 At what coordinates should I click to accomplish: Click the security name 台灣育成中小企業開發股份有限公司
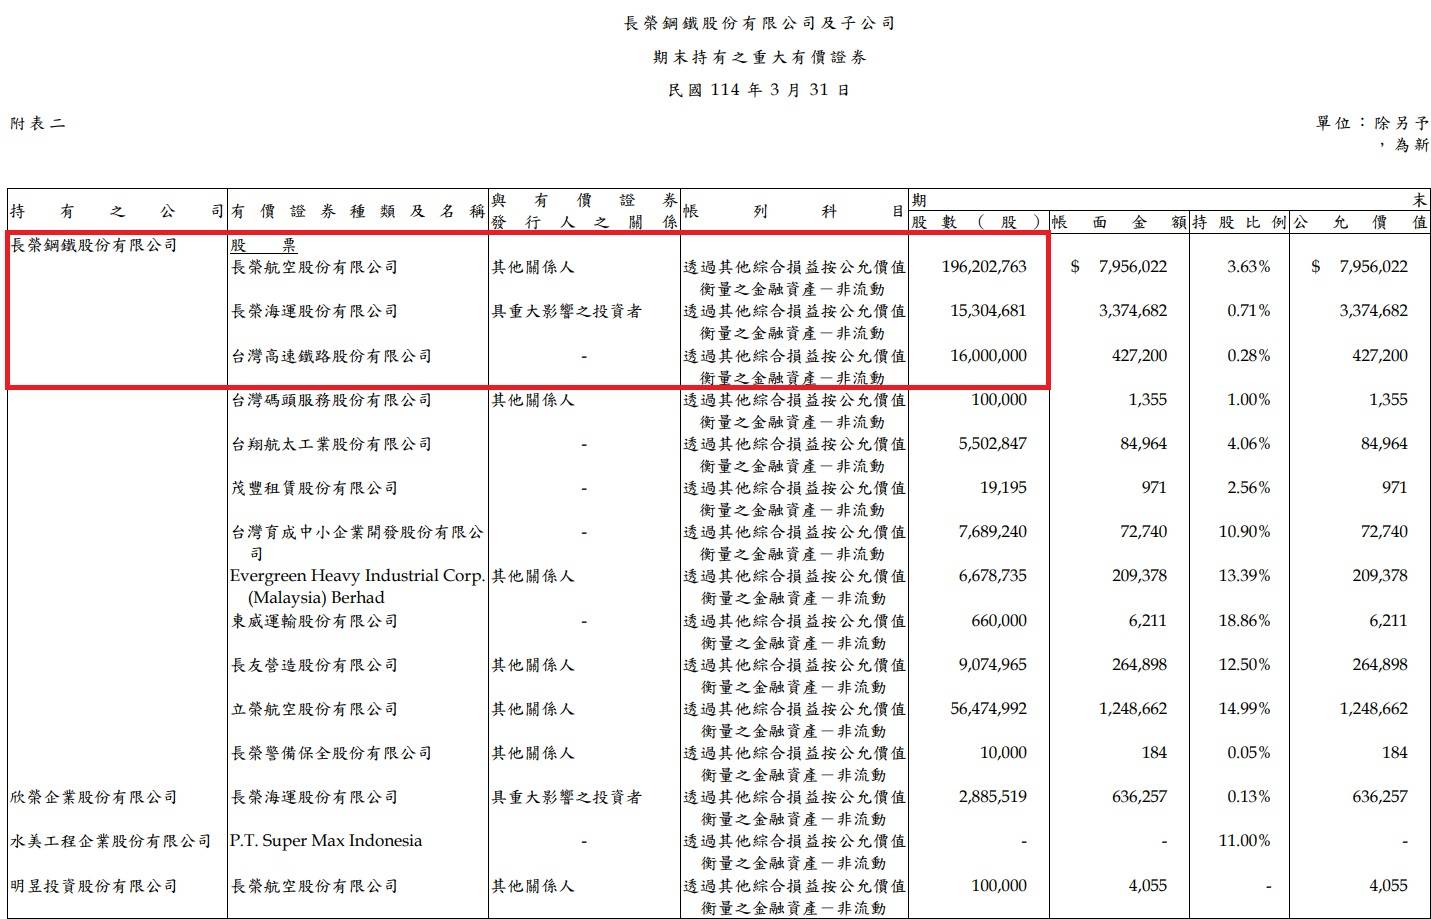(x=357, y=542)
